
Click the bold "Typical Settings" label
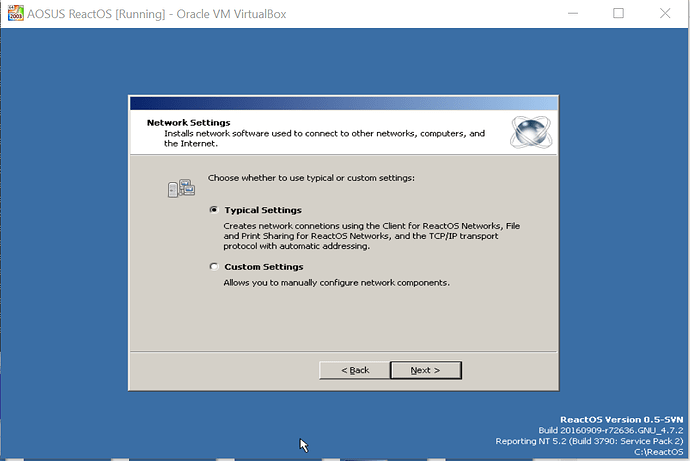tap(263, 210)
